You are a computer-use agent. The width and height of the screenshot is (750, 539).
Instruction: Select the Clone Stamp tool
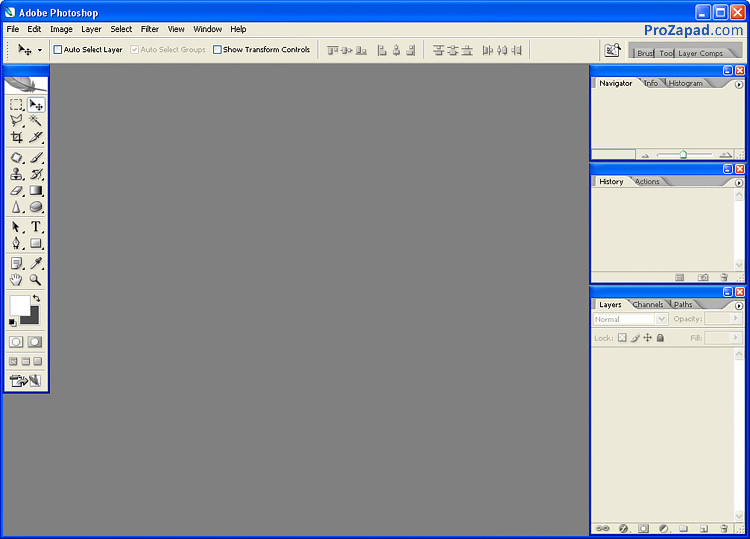[x=16, y=174]
